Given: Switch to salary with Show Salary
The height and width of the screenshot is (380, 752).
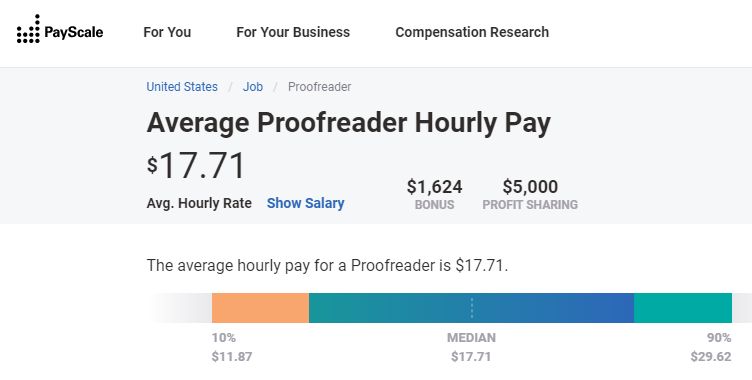Looking at the screenshot, I should pyautogui.click(x=306, y=203).
